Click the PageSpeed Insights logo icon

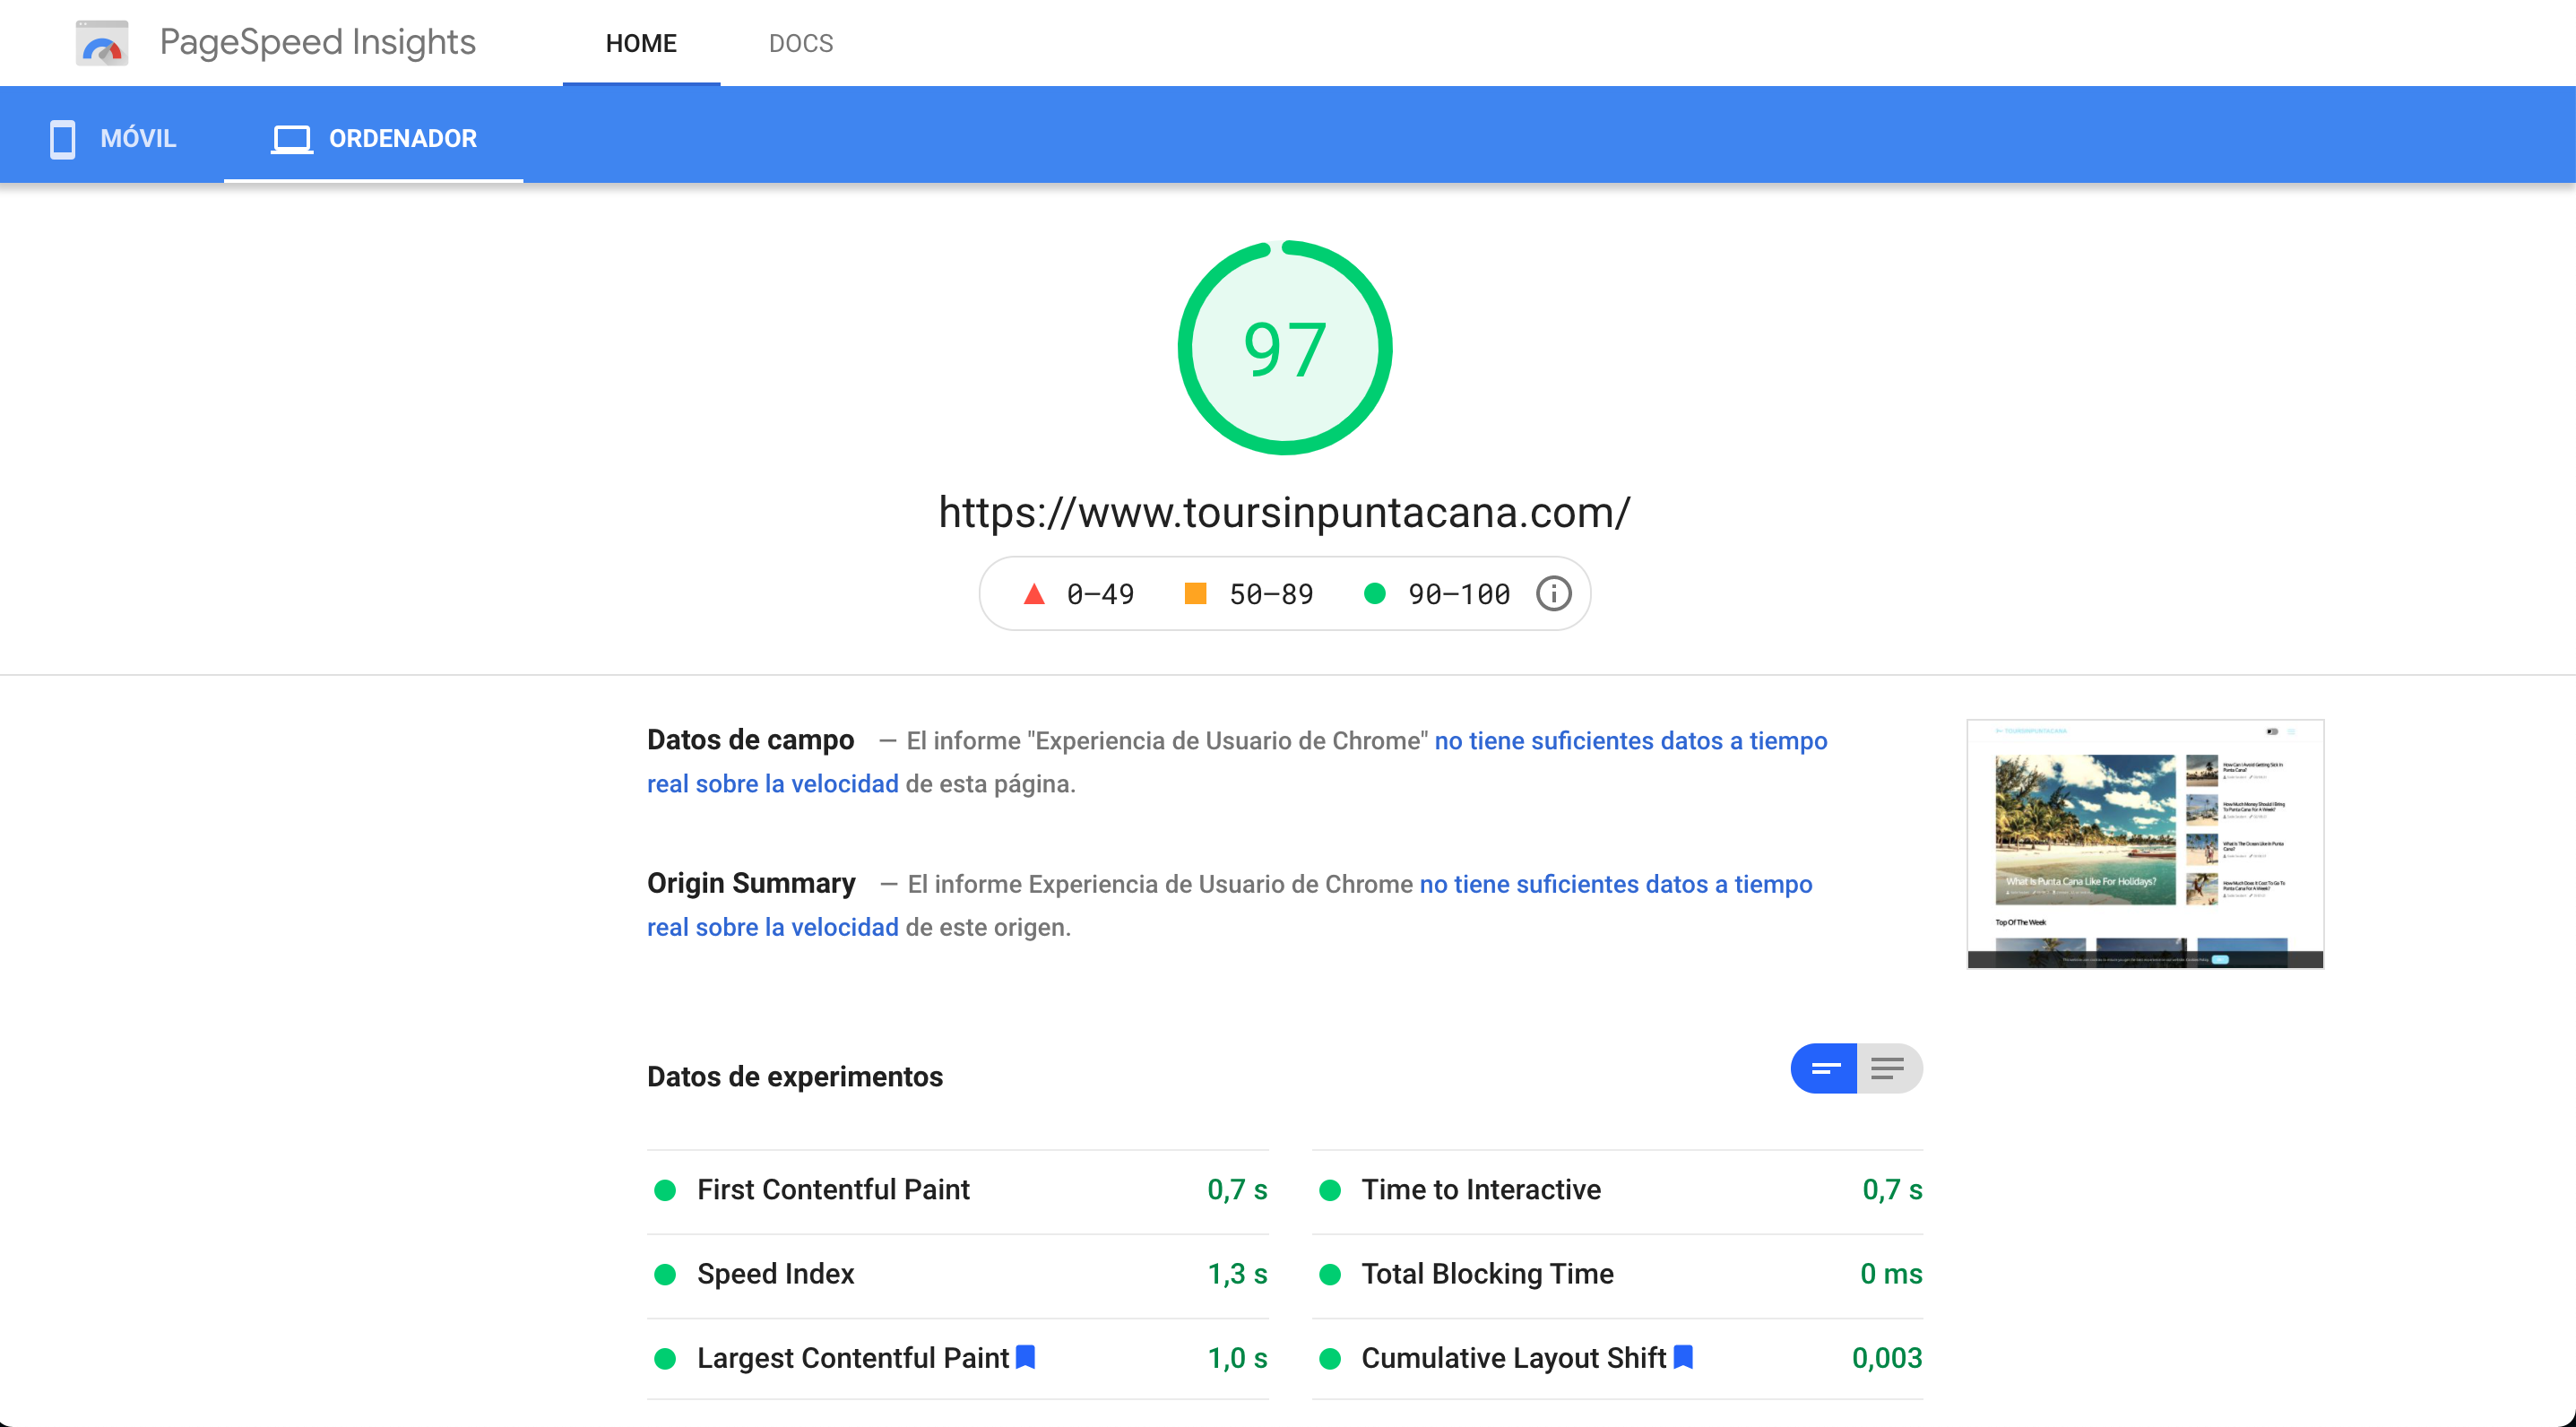click(102, 42)
